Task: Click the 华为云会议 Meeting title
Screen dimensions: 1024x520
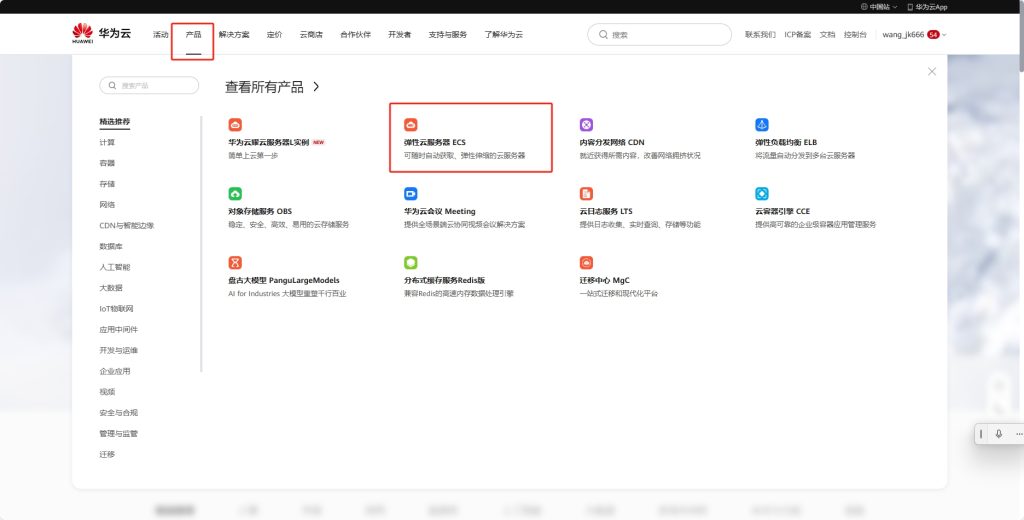Action: [x=440, y=212]
